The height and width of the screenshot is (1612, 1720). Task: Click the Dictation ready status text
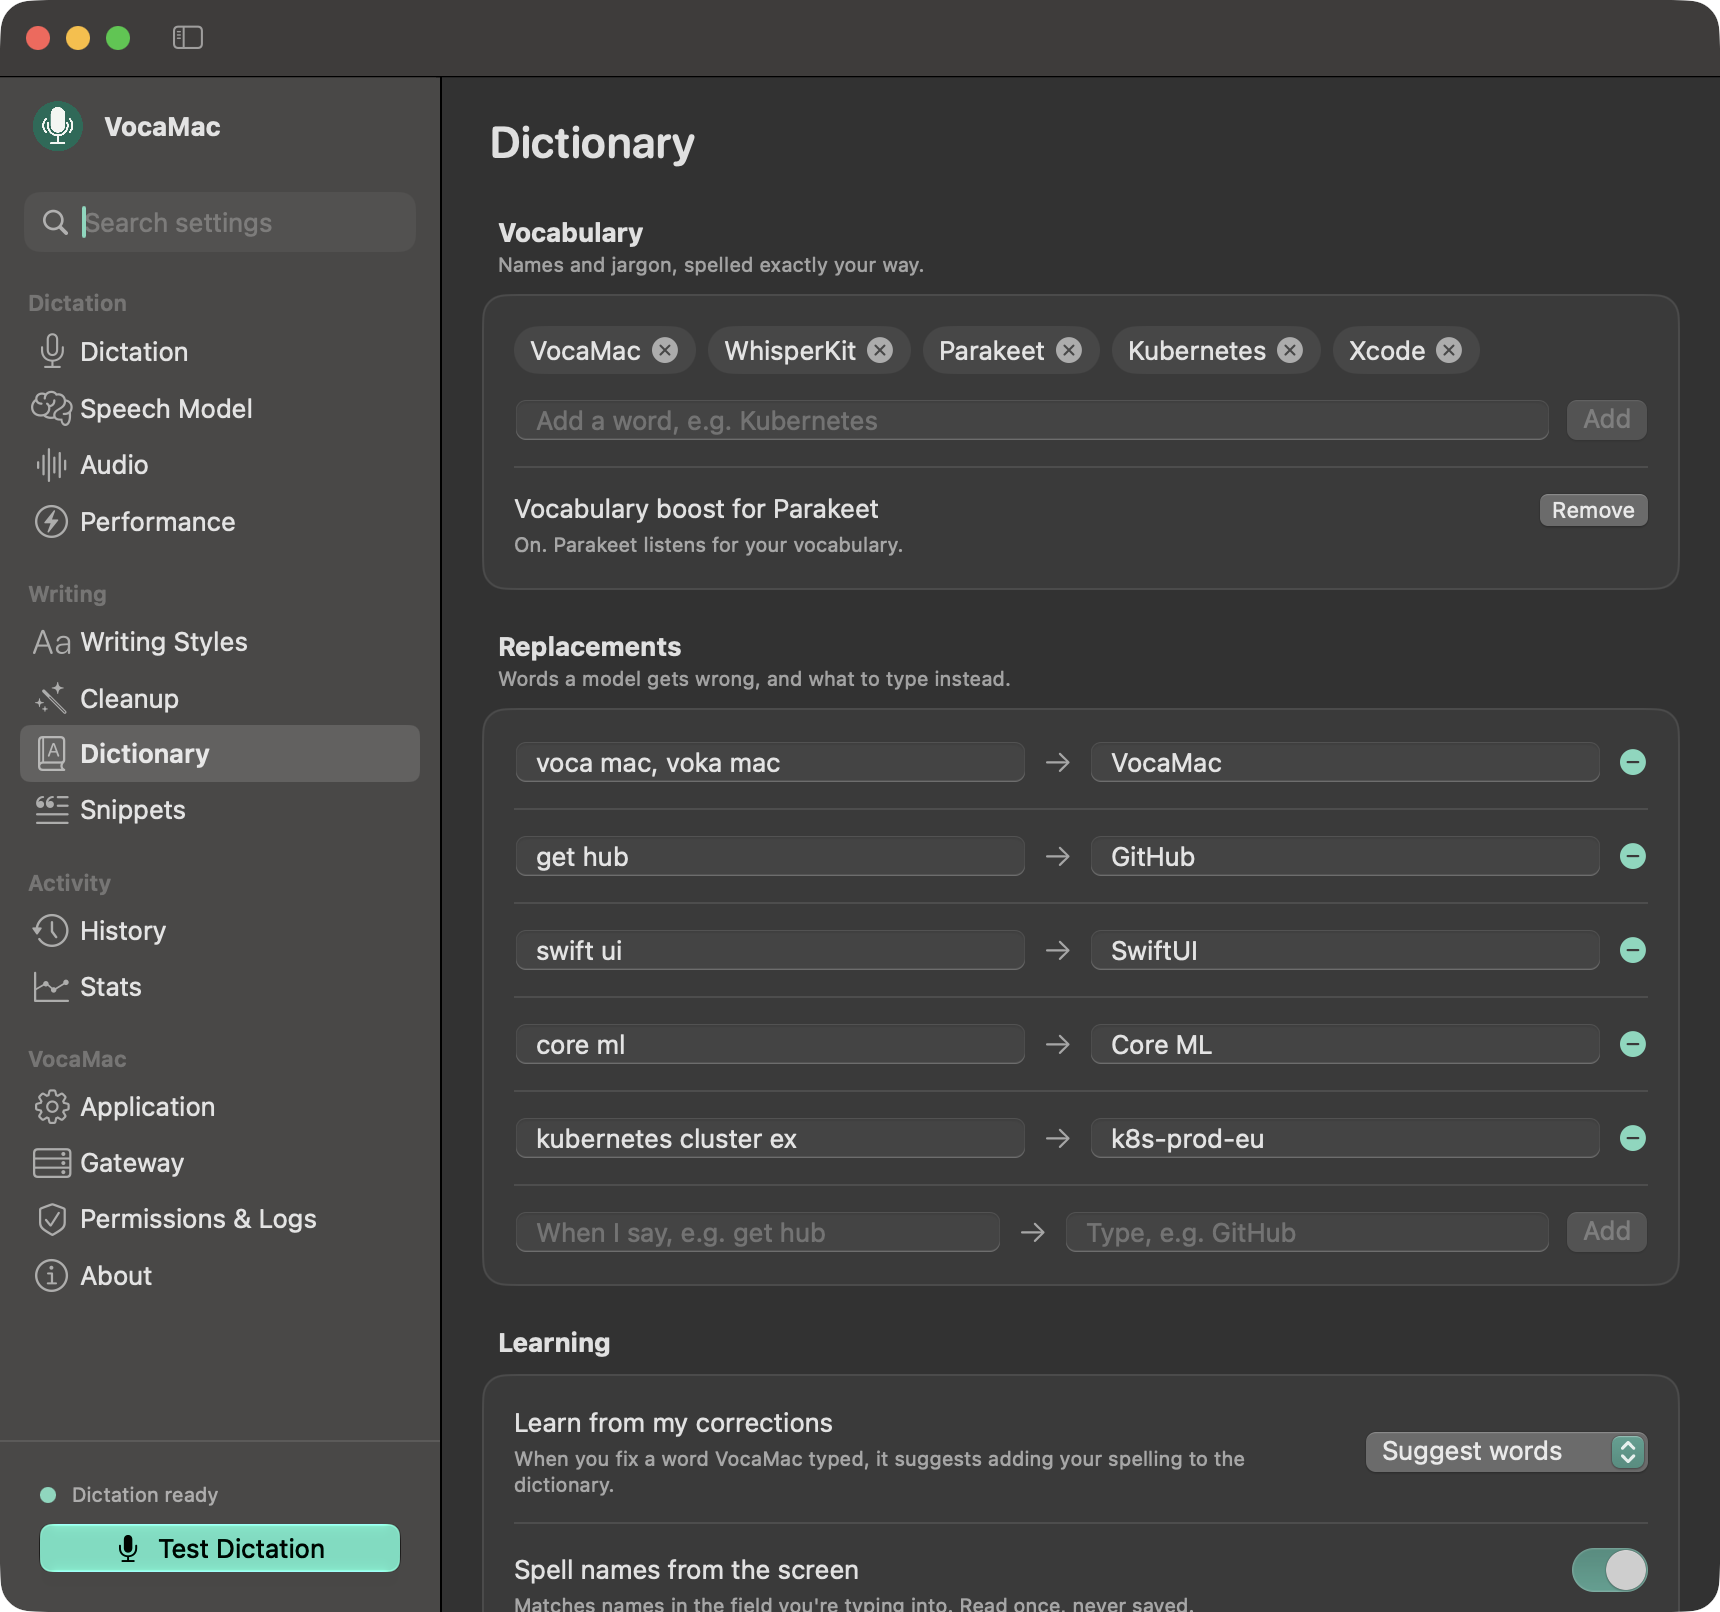pos(145,1495)
